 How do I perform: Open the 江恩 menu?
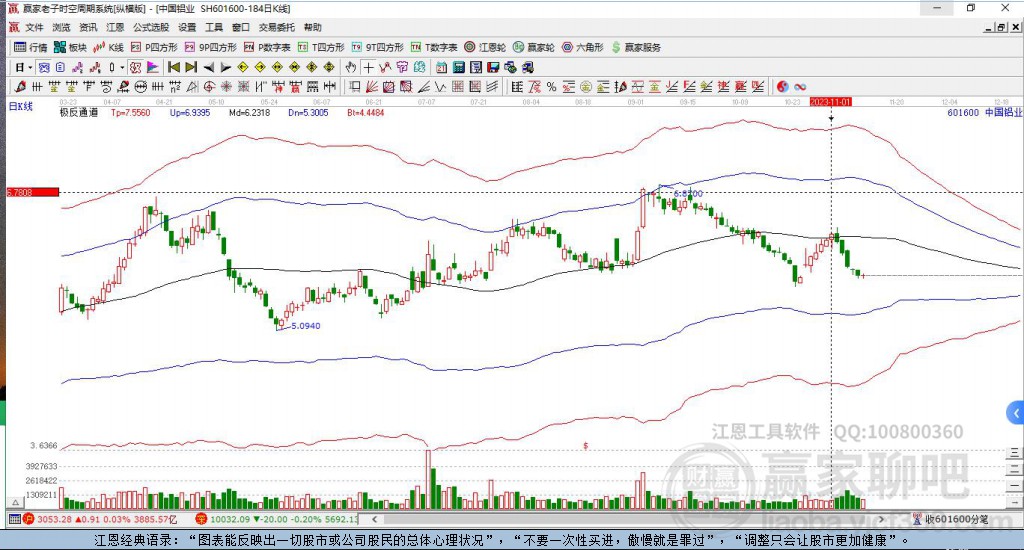tap(115, 27)
